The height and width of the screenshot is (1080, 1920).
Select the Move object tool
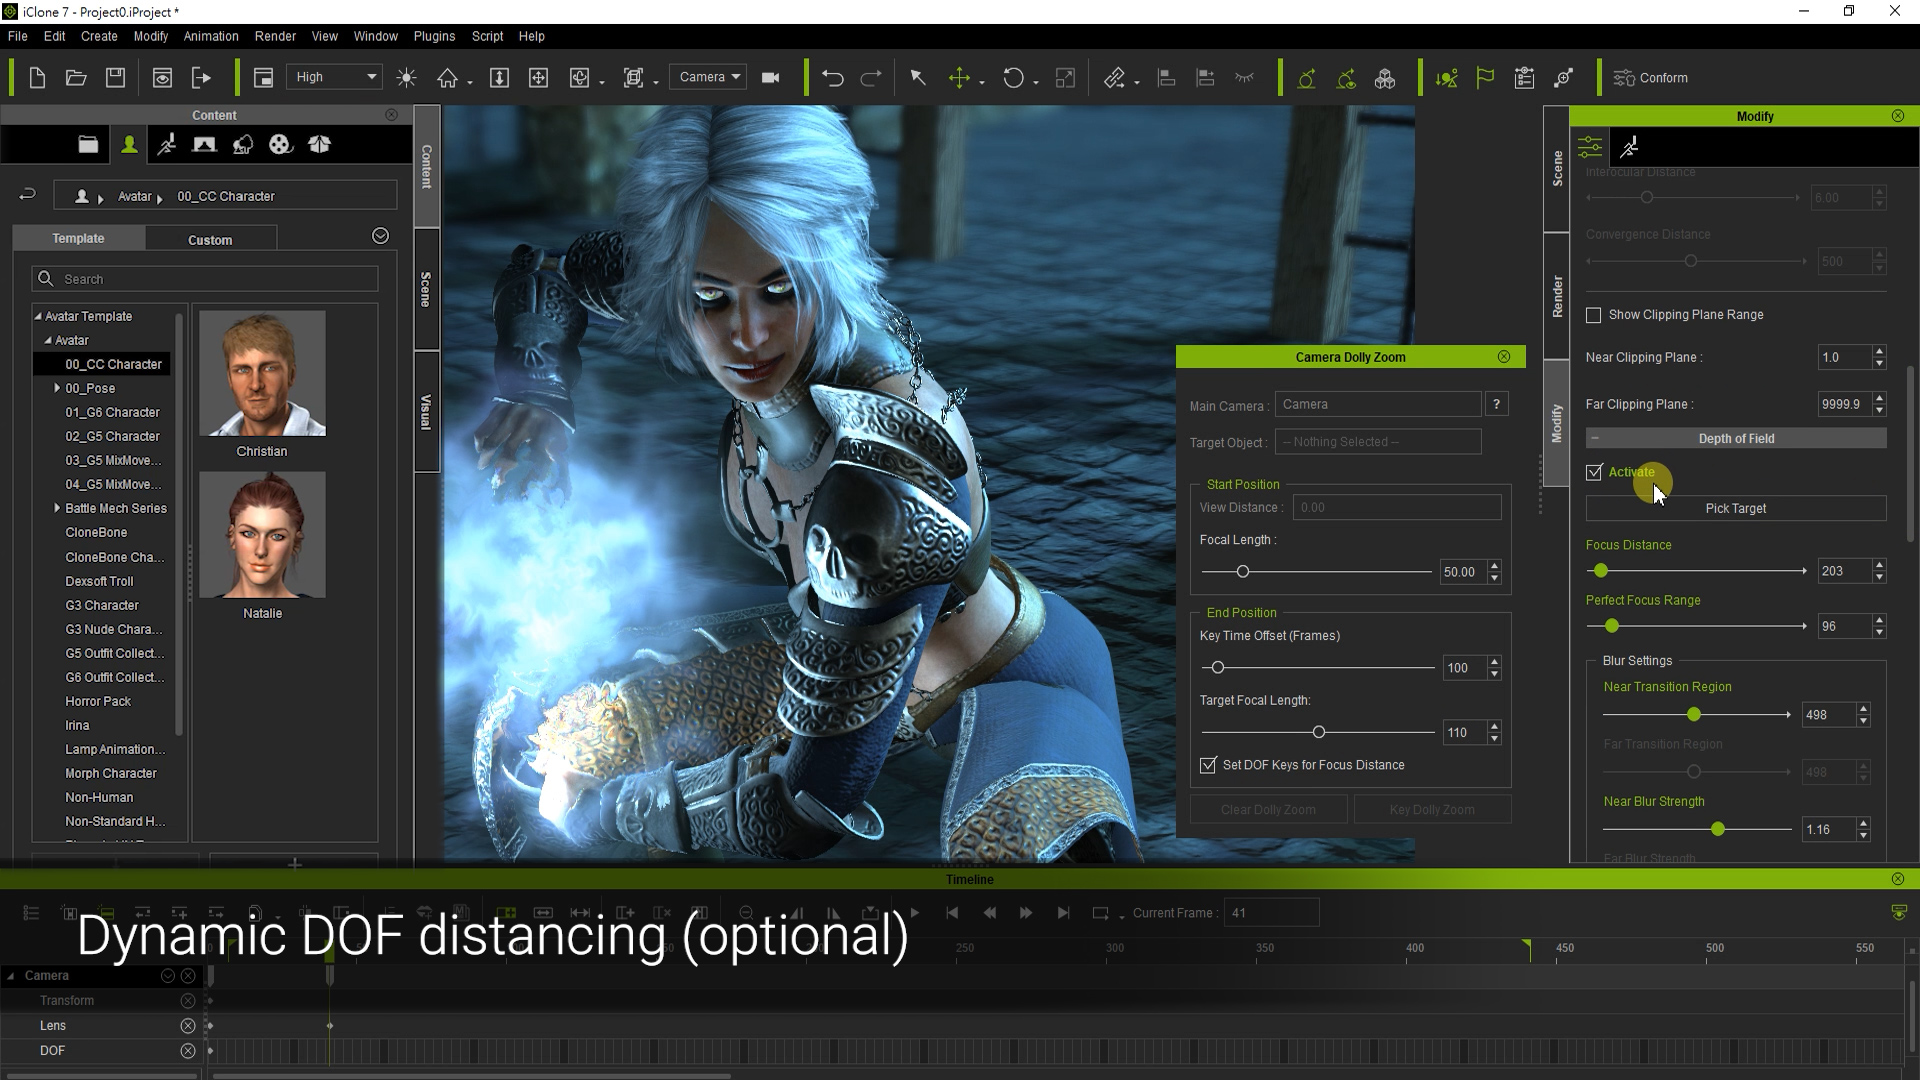[959, 78]
